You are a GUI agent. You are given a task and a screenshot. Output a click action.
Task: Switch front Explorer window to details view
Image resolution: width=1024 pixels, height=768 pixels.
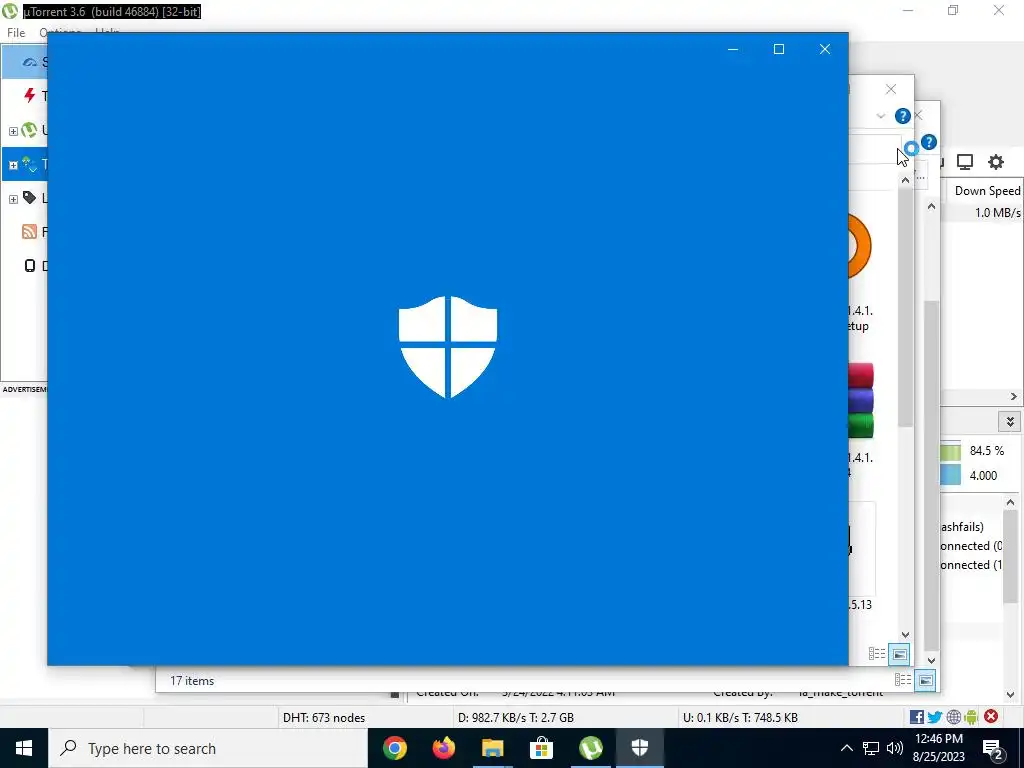tap(877, 654)
